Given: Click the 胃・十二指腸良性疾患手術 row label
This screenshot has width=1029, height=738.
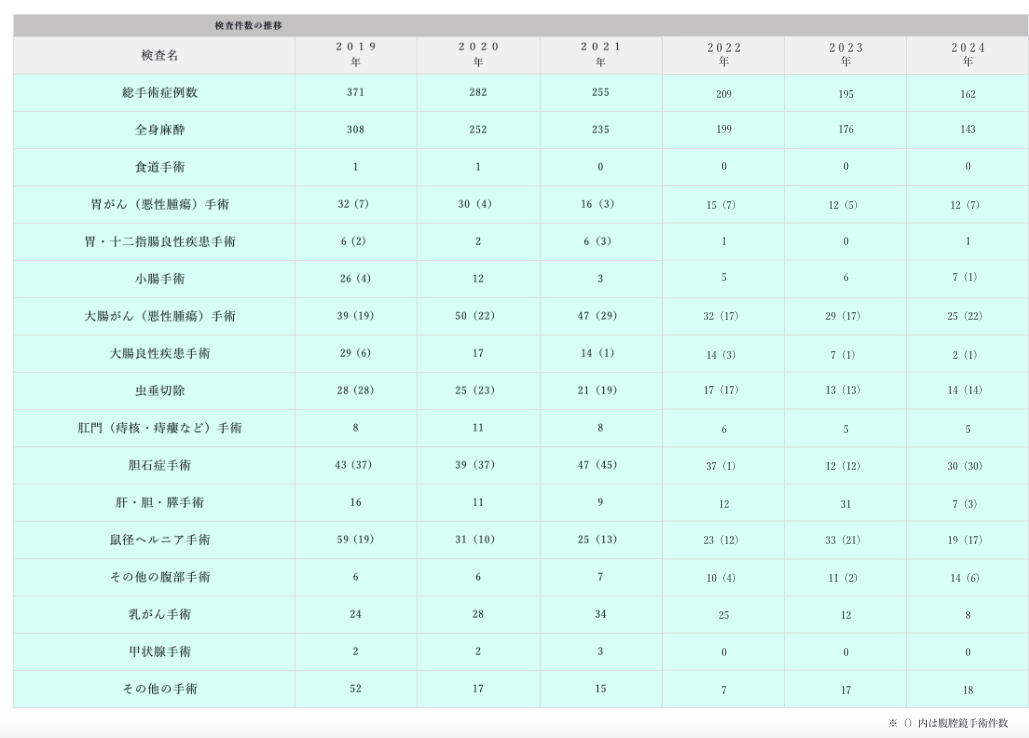Looking at the screenshot, I should (159, 242).
